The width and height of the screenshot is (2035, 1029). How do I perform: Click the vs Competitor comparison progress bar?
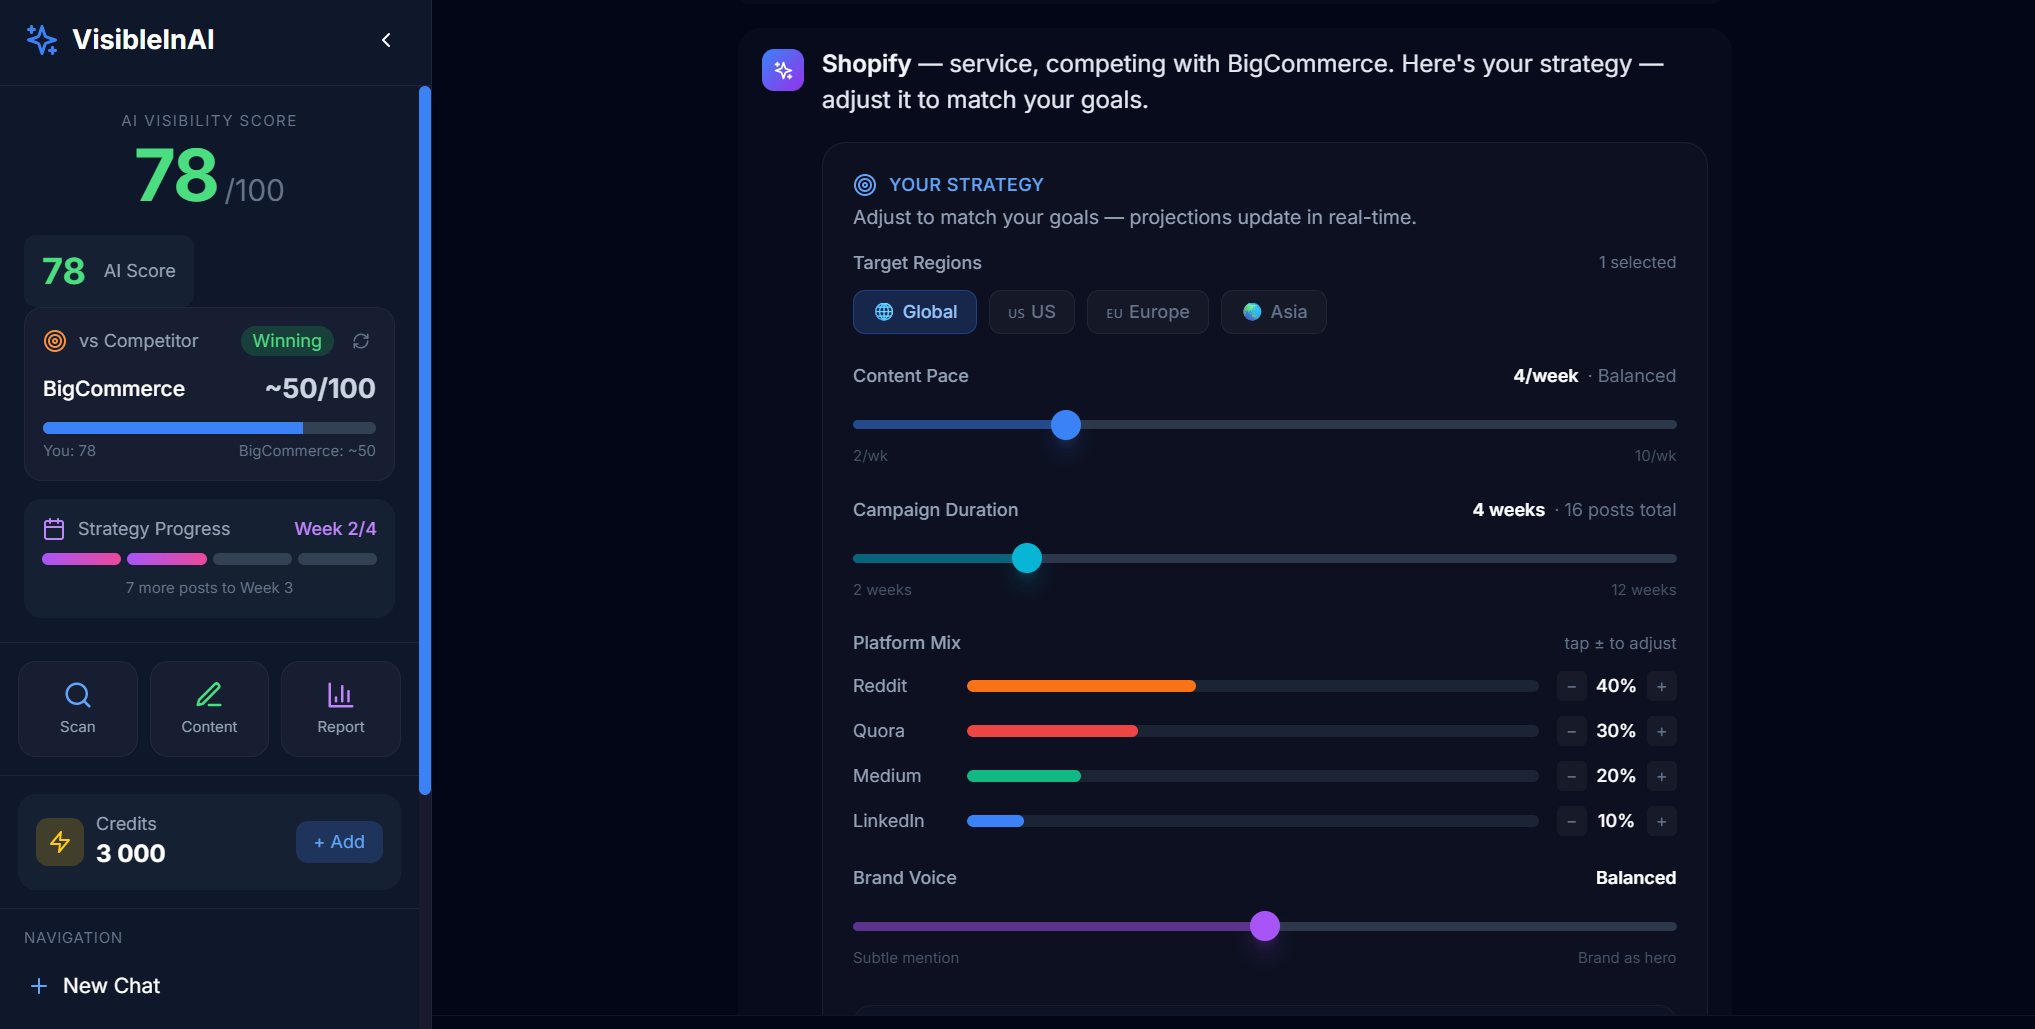click(209, 428)
